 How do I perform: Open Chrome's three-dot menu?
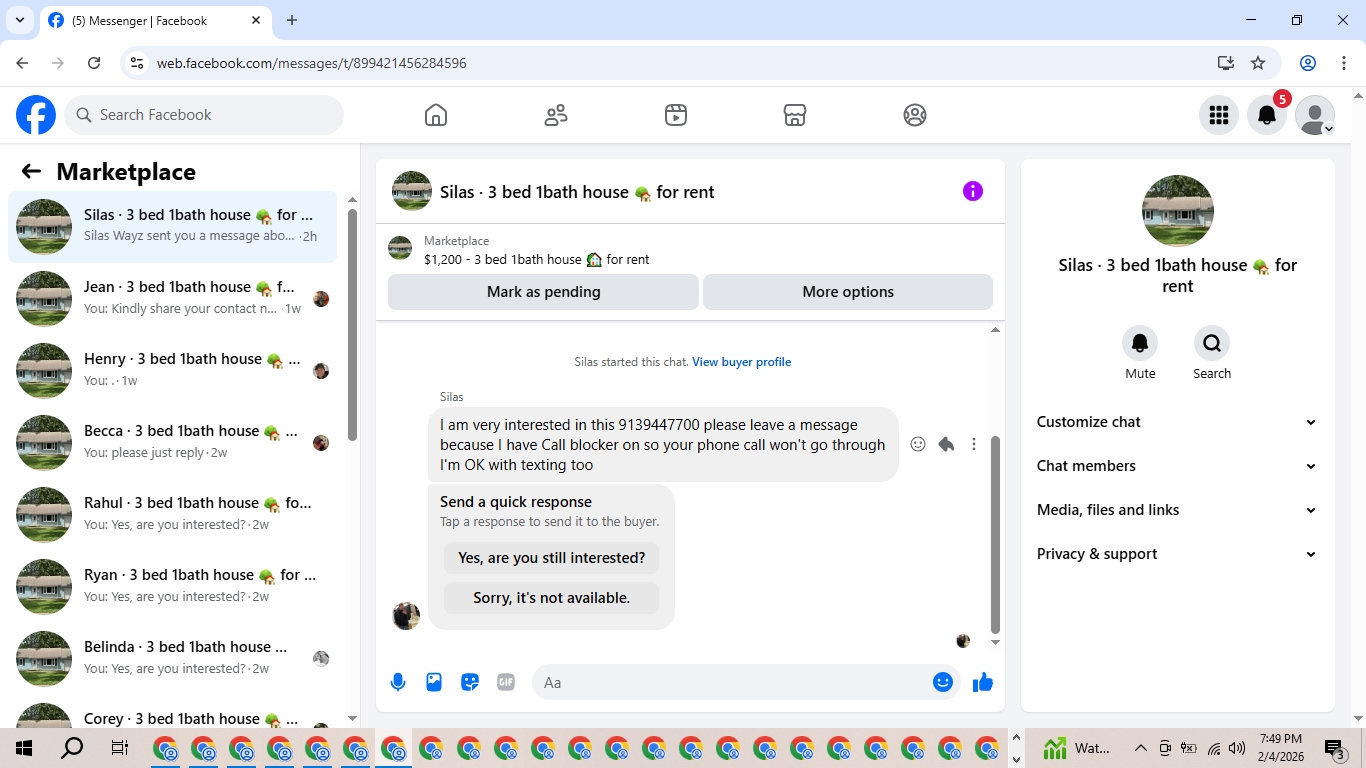coord(1342,63)
